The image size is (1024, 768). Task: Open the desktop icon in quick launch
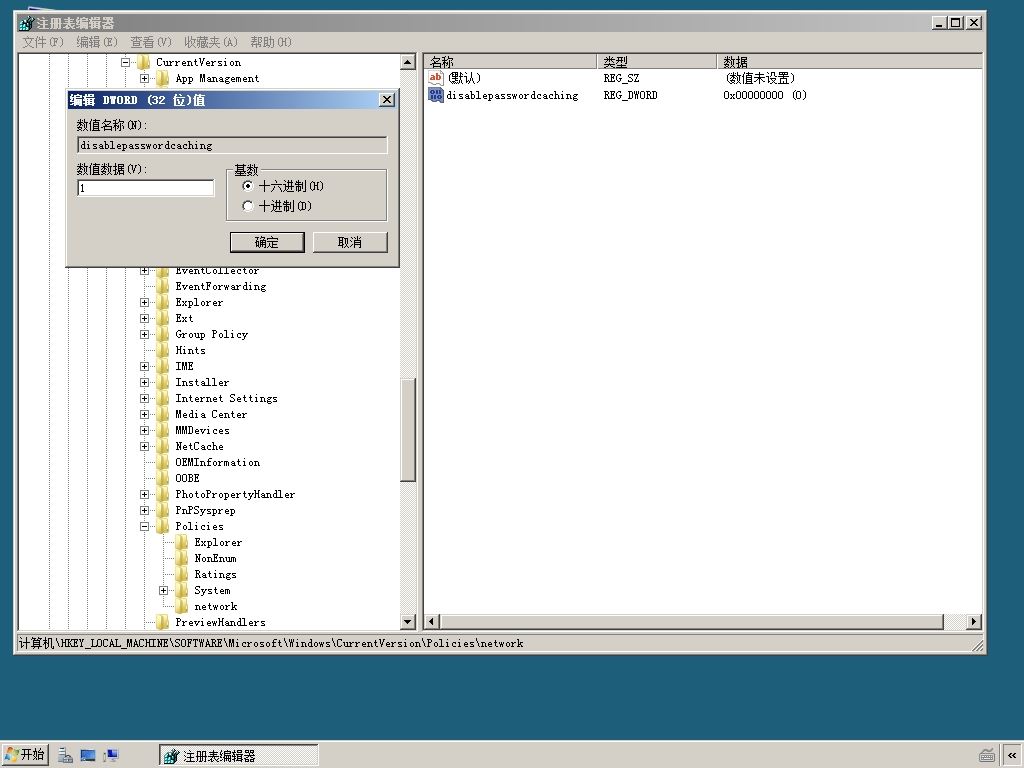click(x=88, y=756)
